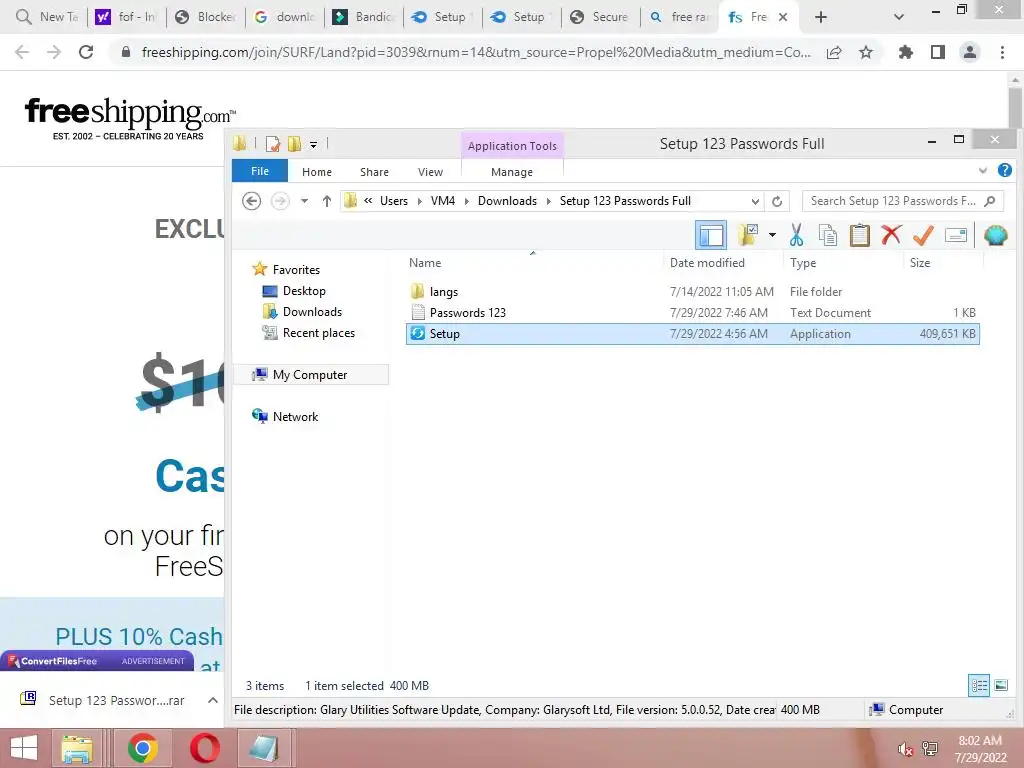Switch to Details view icon in status bar
The width and height of the screenshot is (1024, 768).
point(979,685)
